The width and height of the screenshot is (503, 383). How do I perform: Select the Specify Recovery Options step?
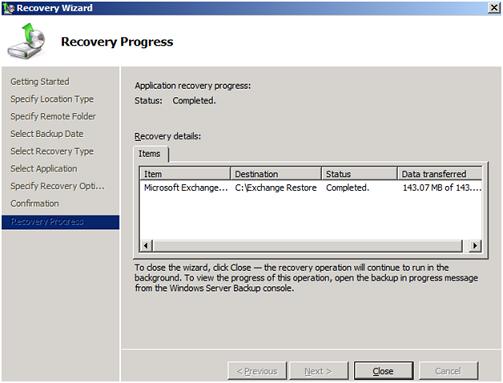click(57, 186)
